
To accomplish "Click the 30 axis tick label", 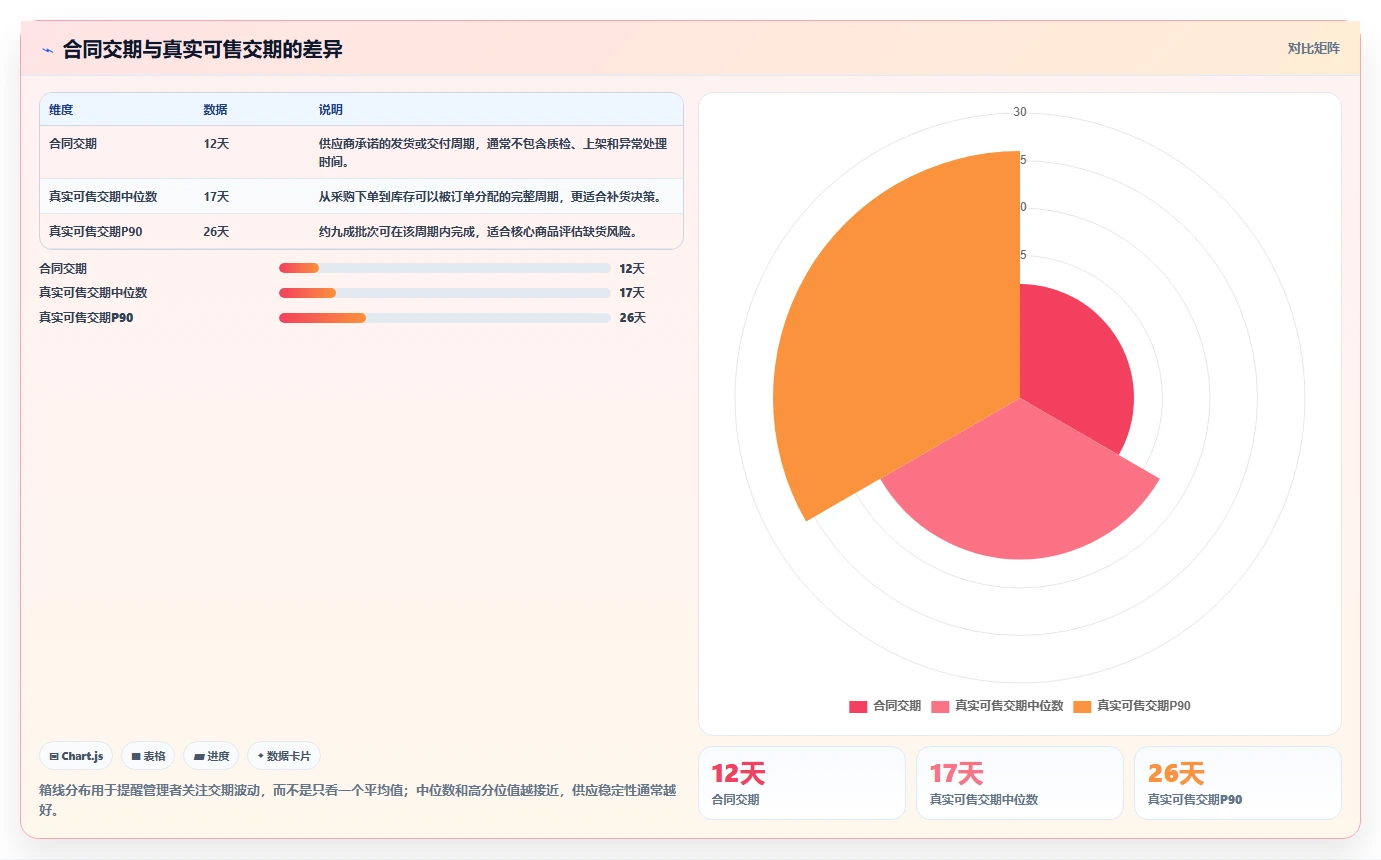I will click(x=1020, y=112).
